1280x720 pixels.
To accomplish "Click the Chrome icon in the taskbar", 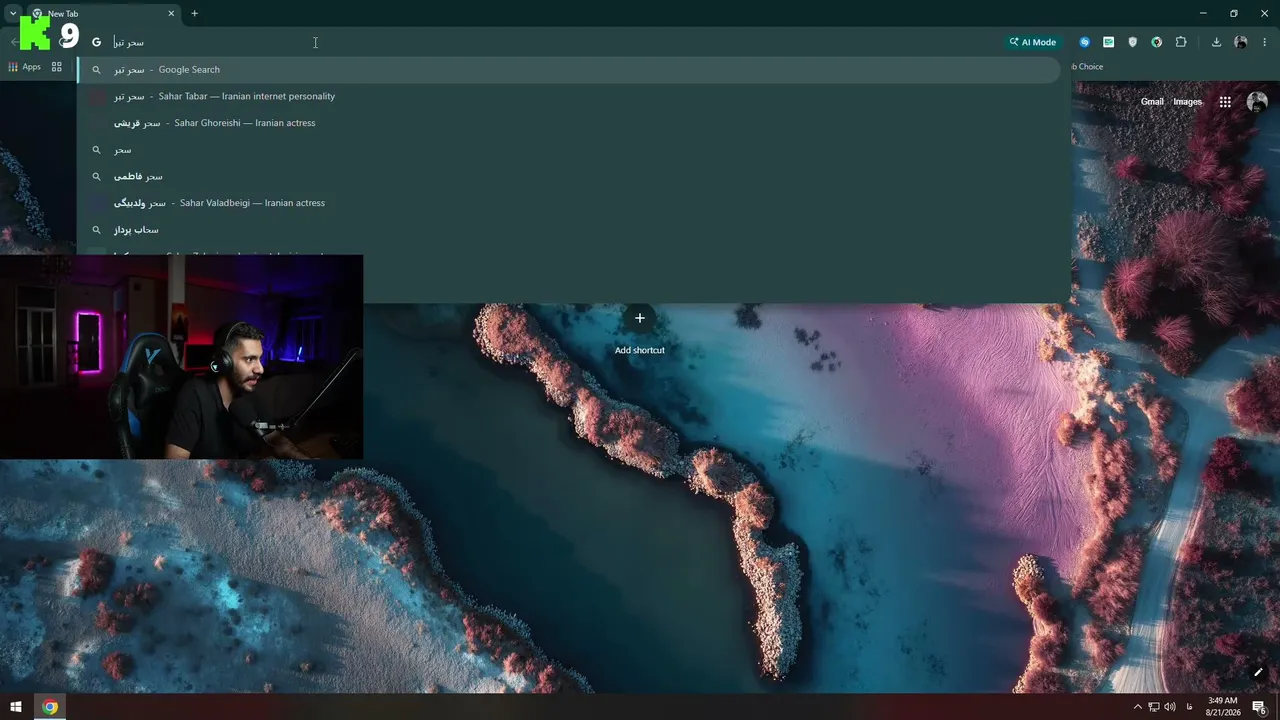I will tap(50, 707).
